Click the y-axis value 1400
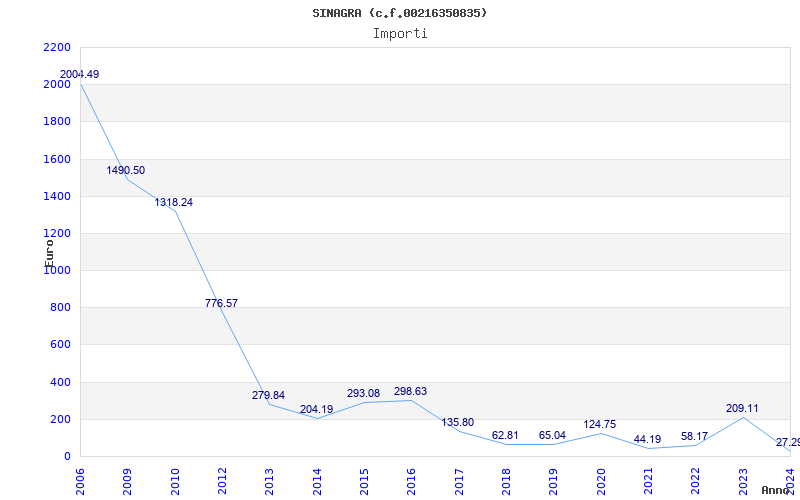 [57, 196]
